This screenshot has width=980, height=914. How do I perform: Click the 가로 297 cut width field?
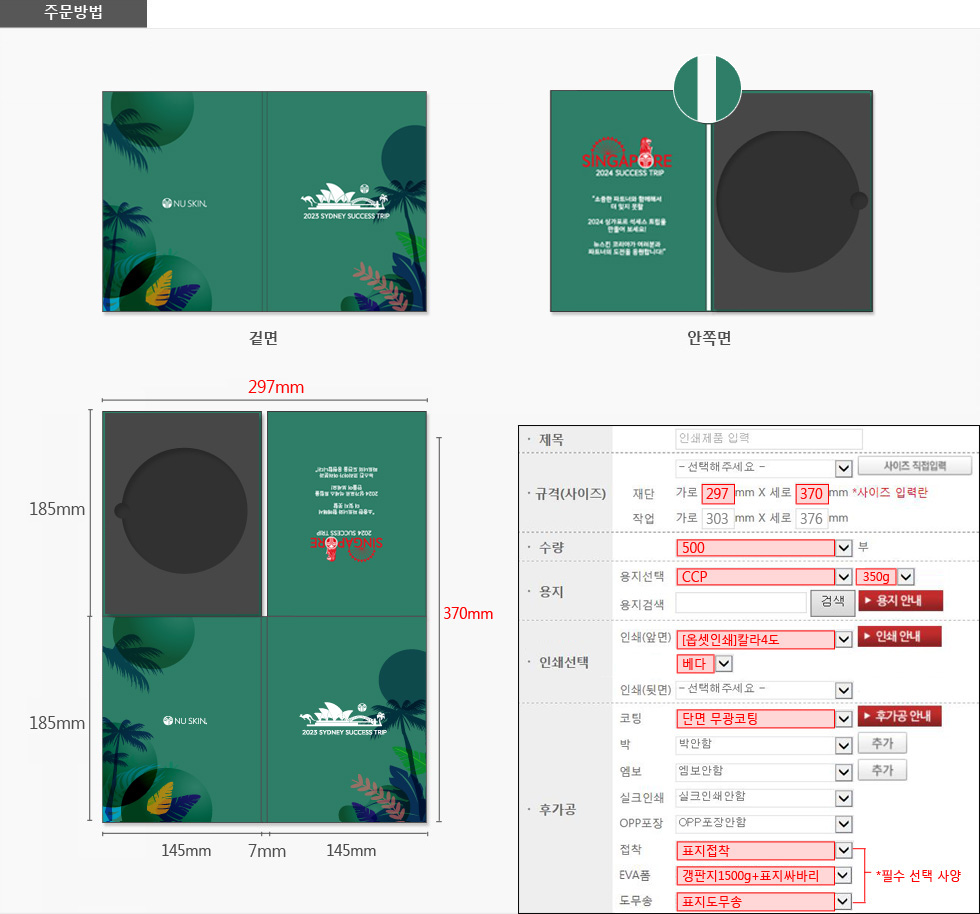717,493
